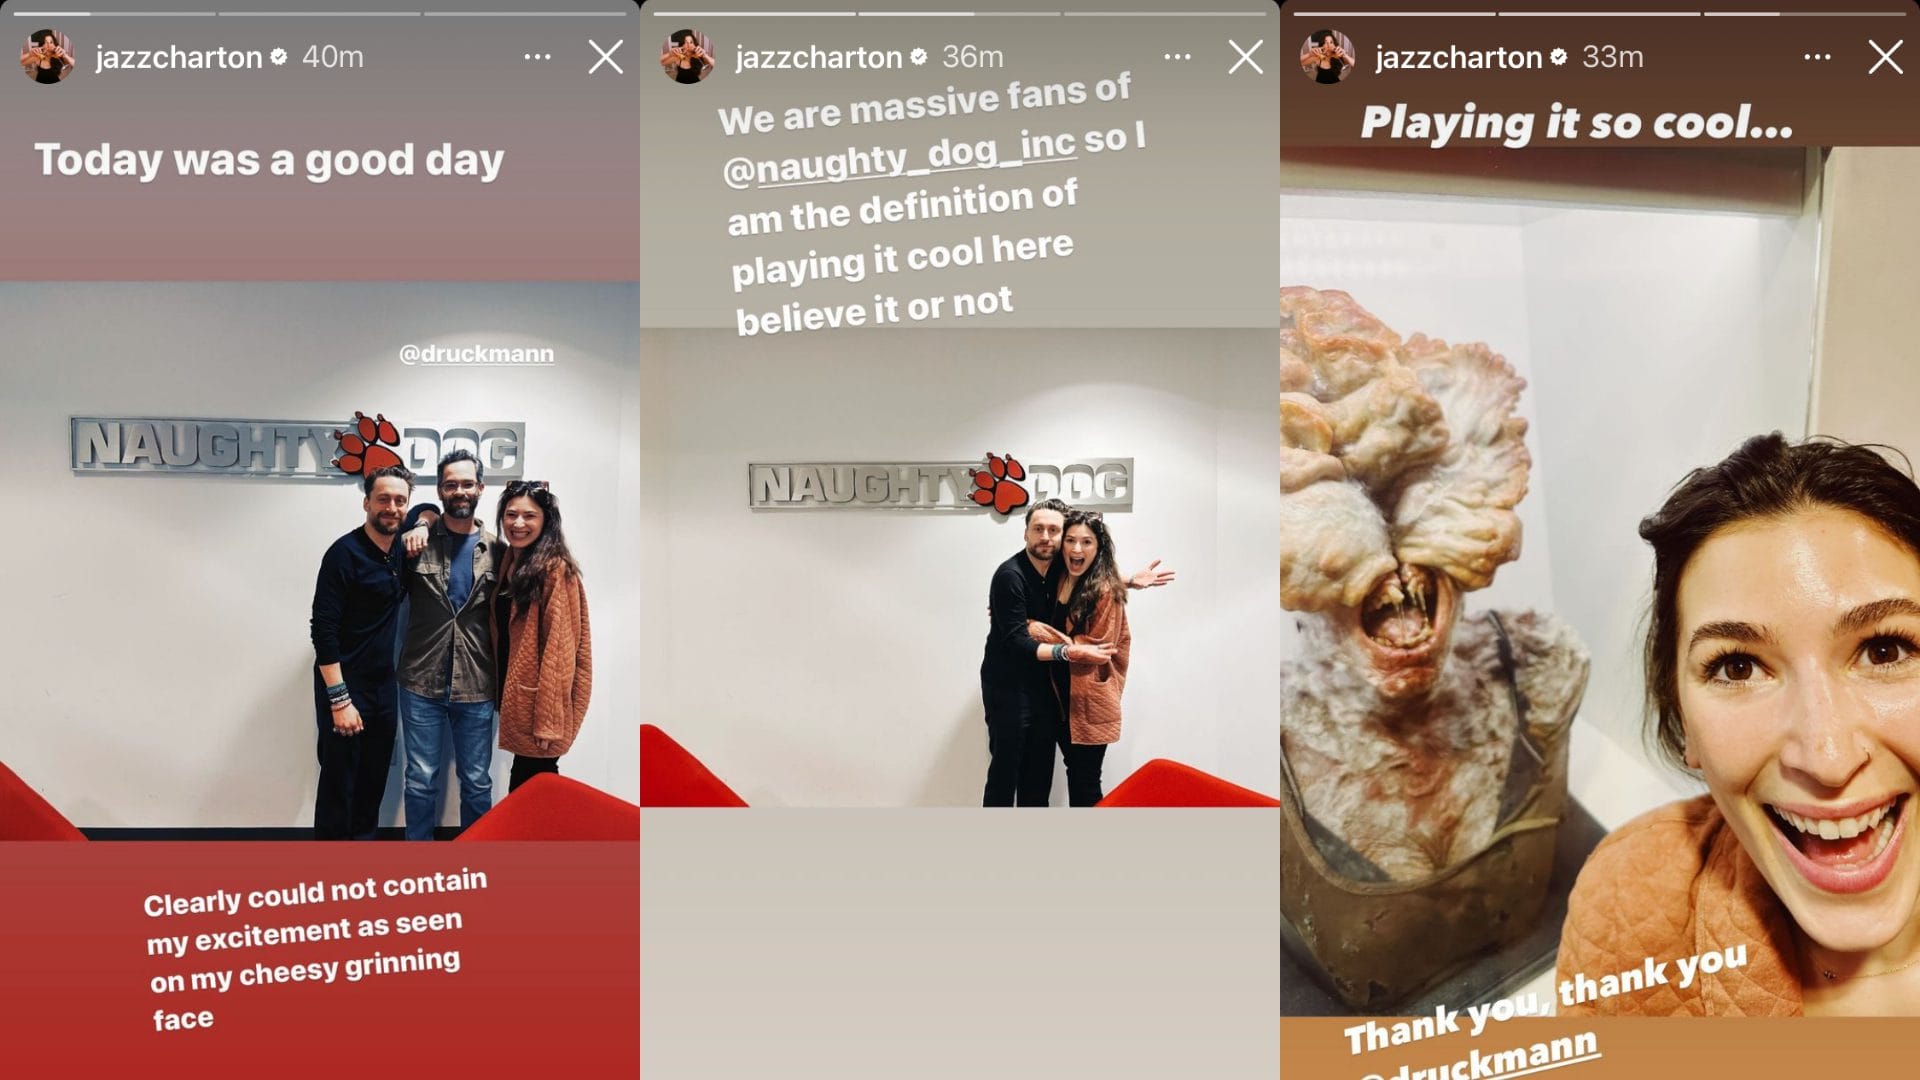Open more options on the 40m story

pyautogui.click(x=537, y=57)
